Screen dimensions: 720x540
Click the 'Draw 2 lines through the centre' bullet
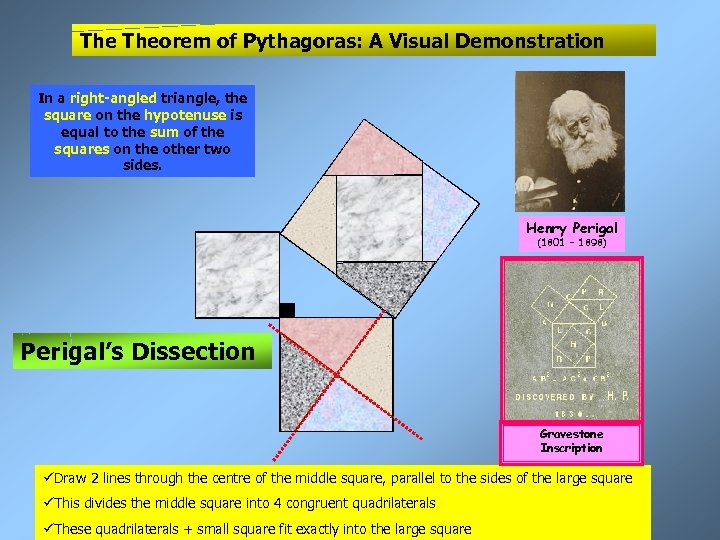coord(338,478)
